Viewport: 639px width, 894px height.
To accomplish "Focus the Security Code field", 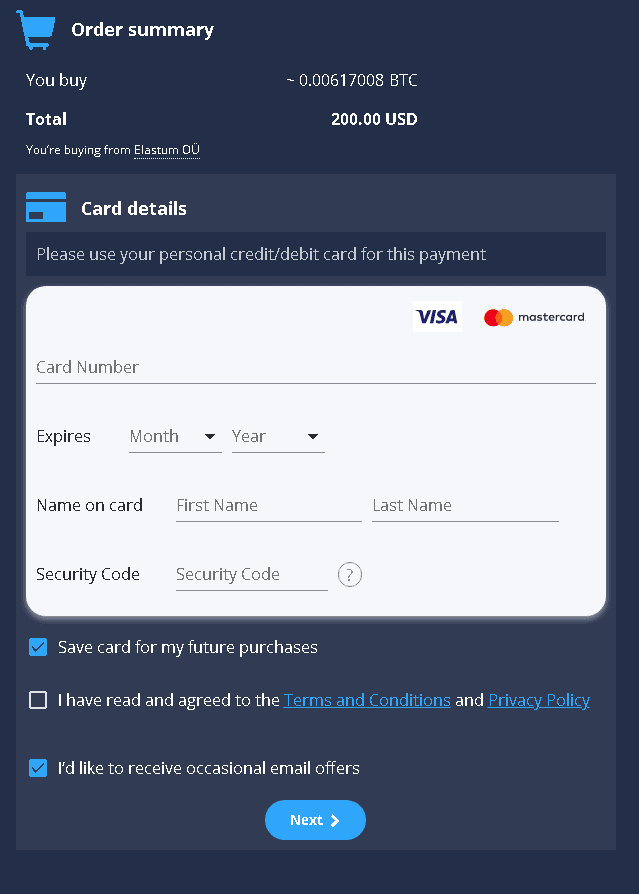I will point(251,575).
